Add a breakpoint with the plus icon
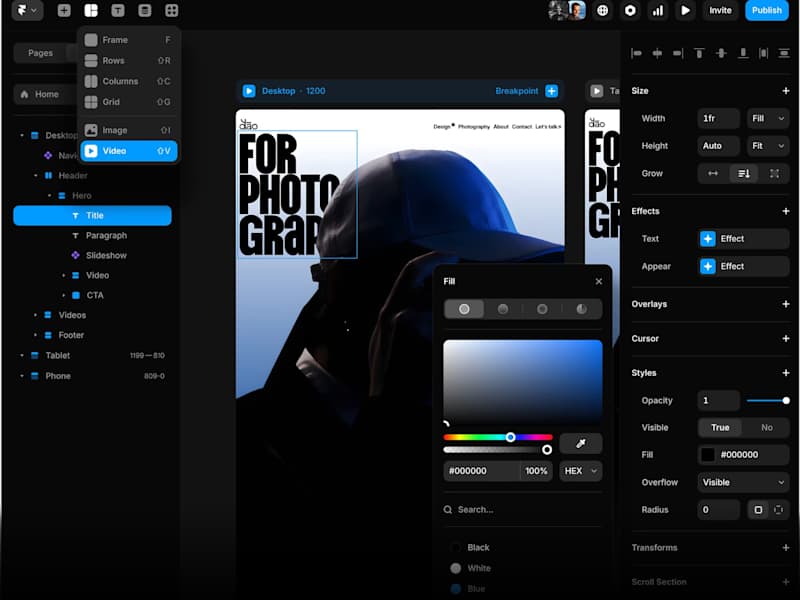Viewport: 800px width, 600px height. pyautogui.click(x=552, y=91)
